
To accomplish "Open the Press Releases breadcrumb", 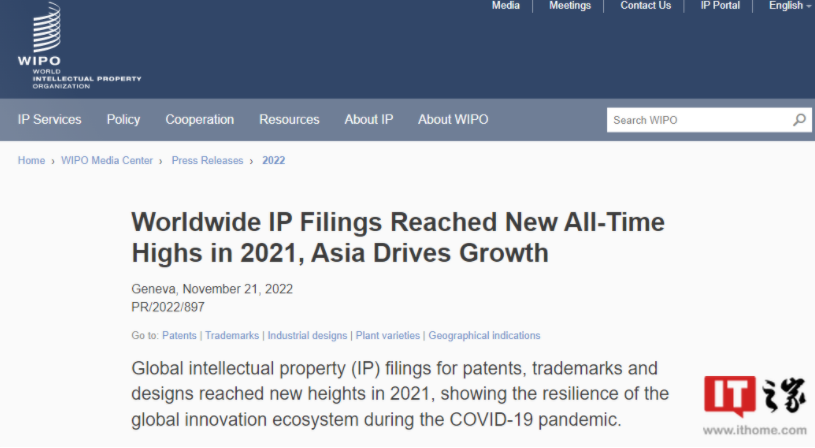I will (207, 160).
